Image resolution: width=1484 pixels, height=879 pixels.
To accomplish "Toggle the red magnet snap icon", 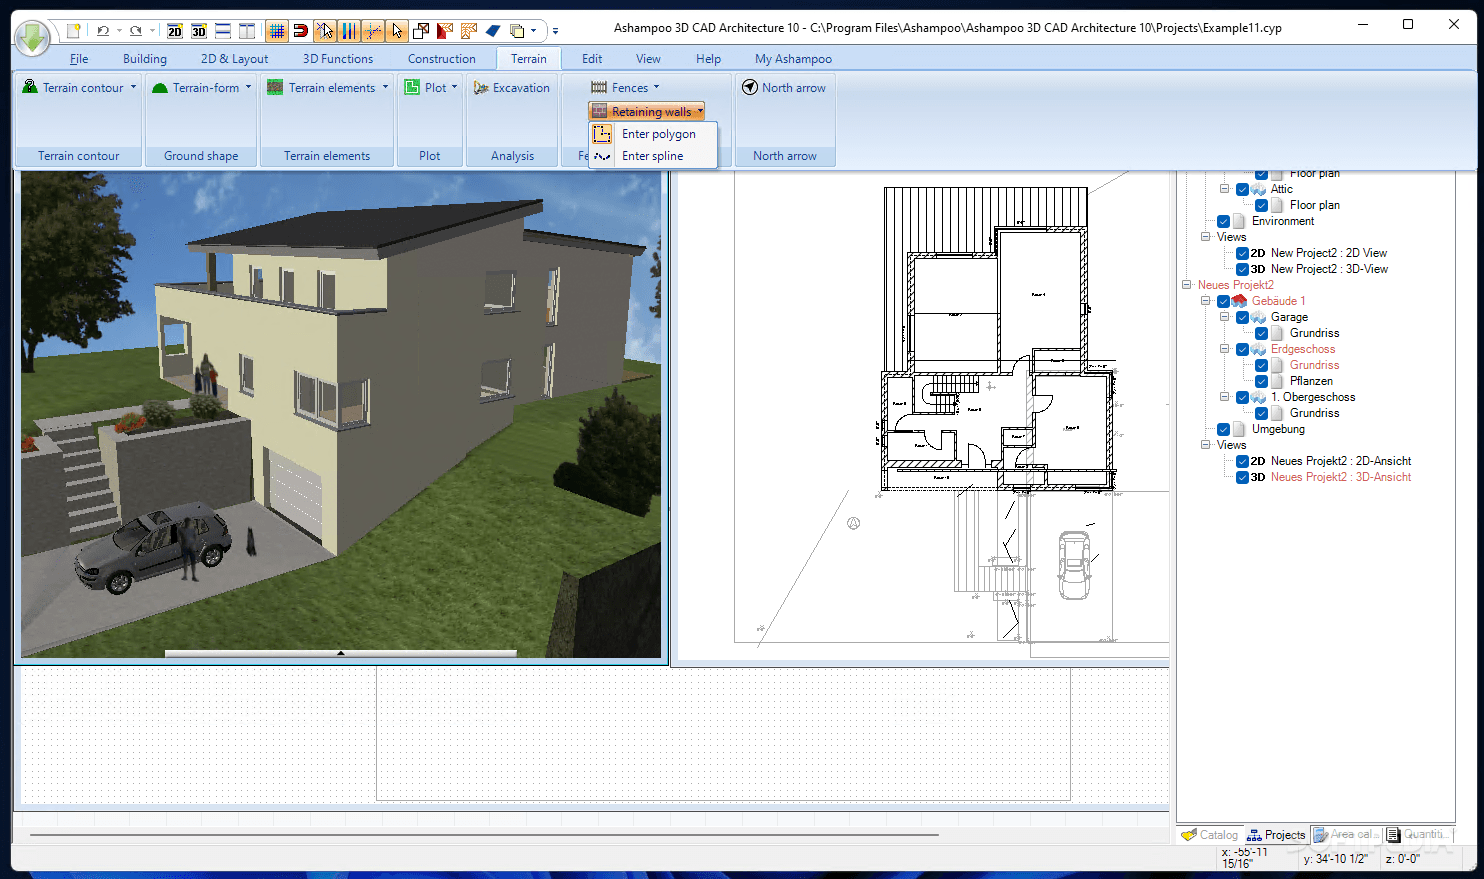I will click(301, 31).
